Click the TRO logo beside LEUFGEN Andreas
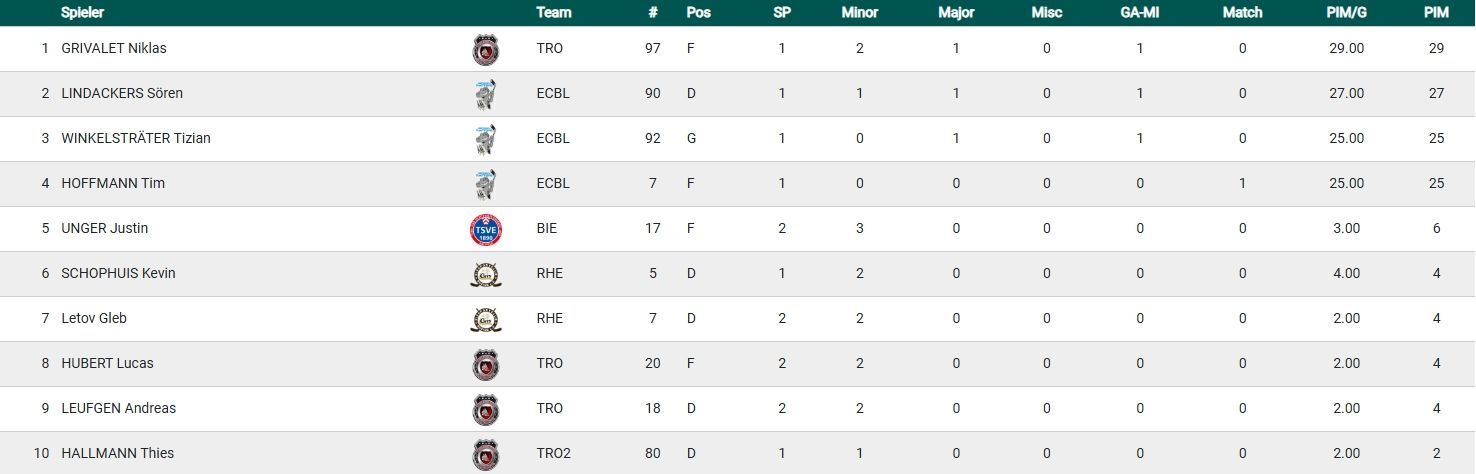 point(486,409)
